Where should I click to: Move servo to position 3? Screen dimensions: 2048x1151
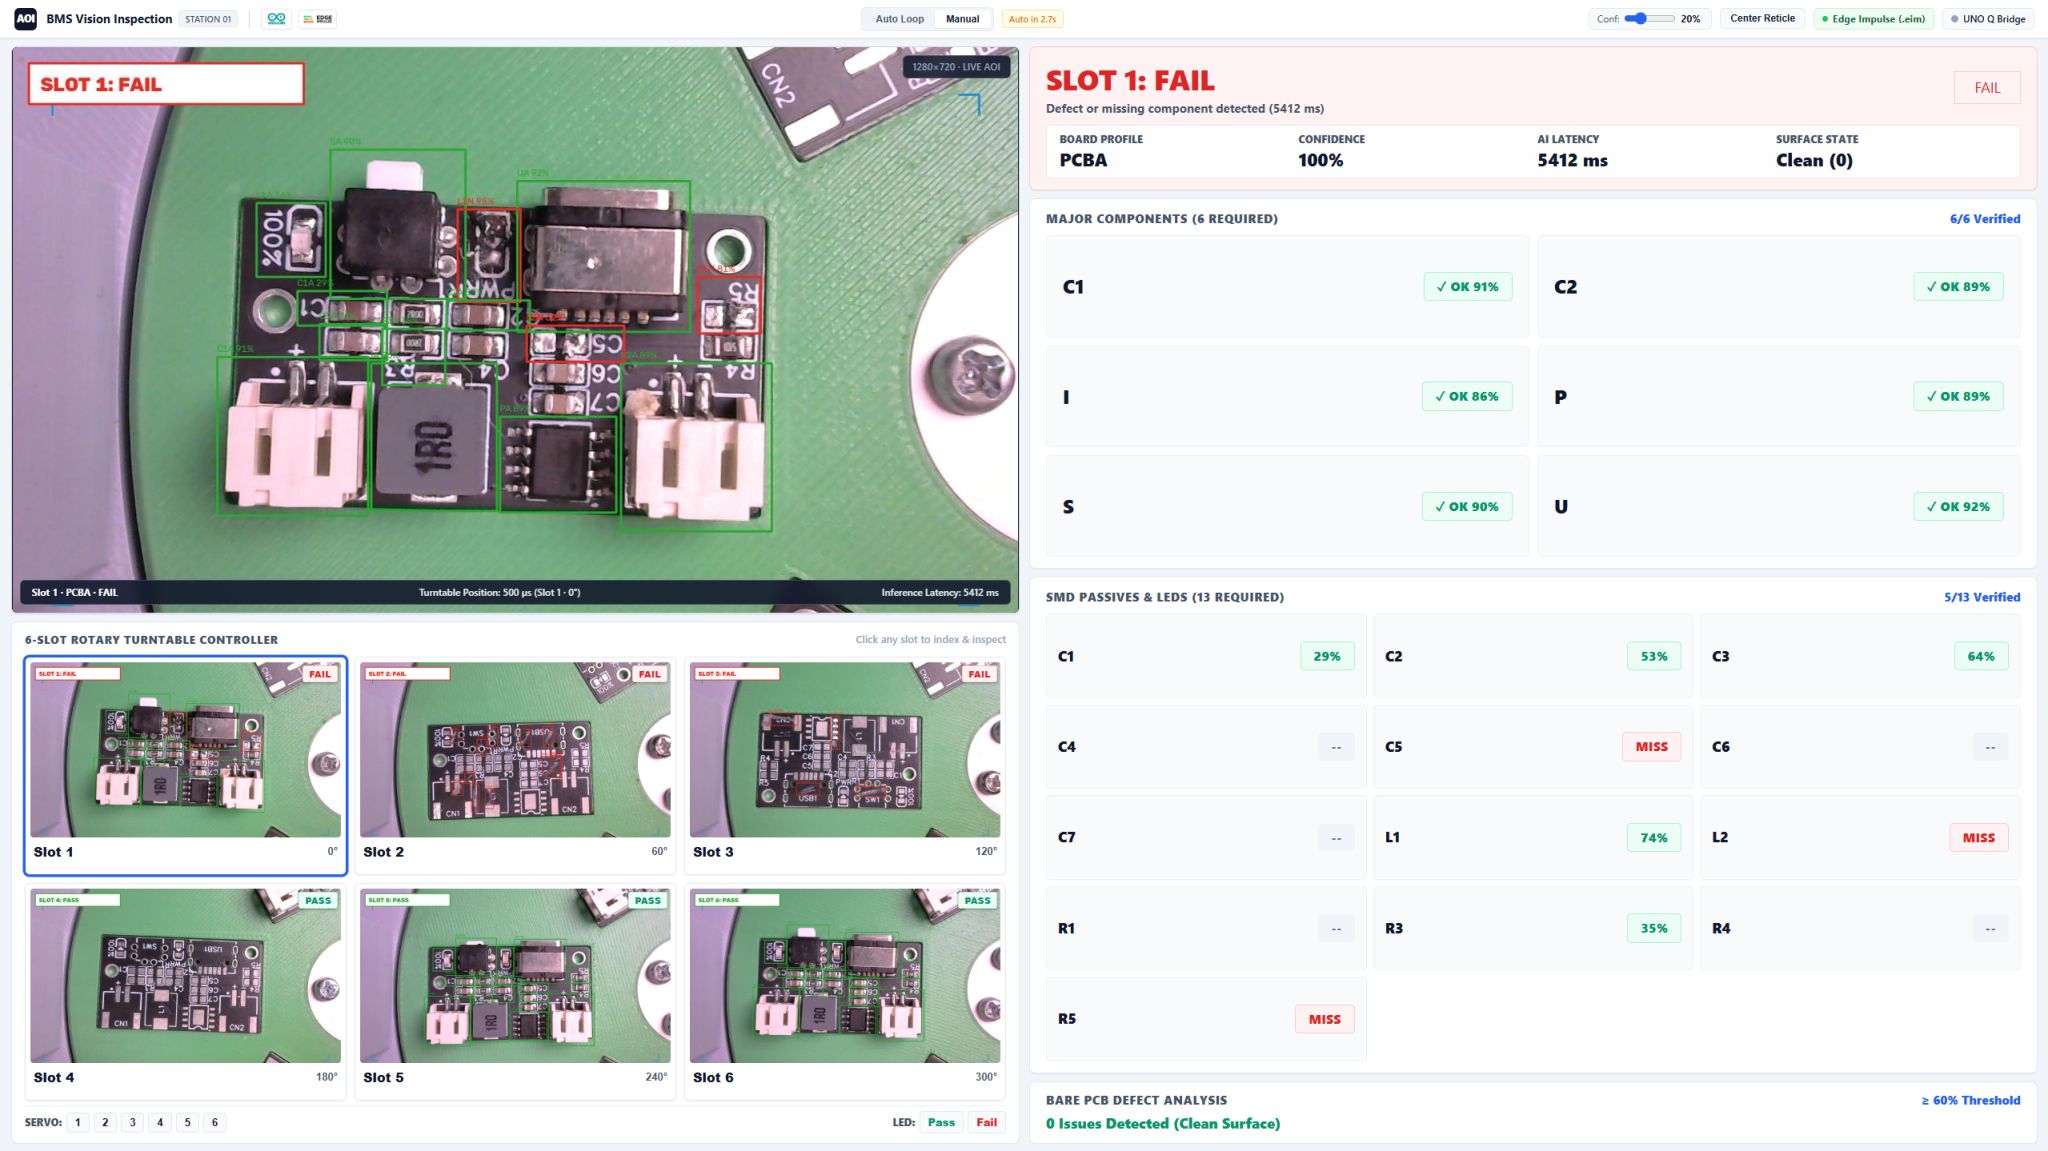click(133, 1122)
